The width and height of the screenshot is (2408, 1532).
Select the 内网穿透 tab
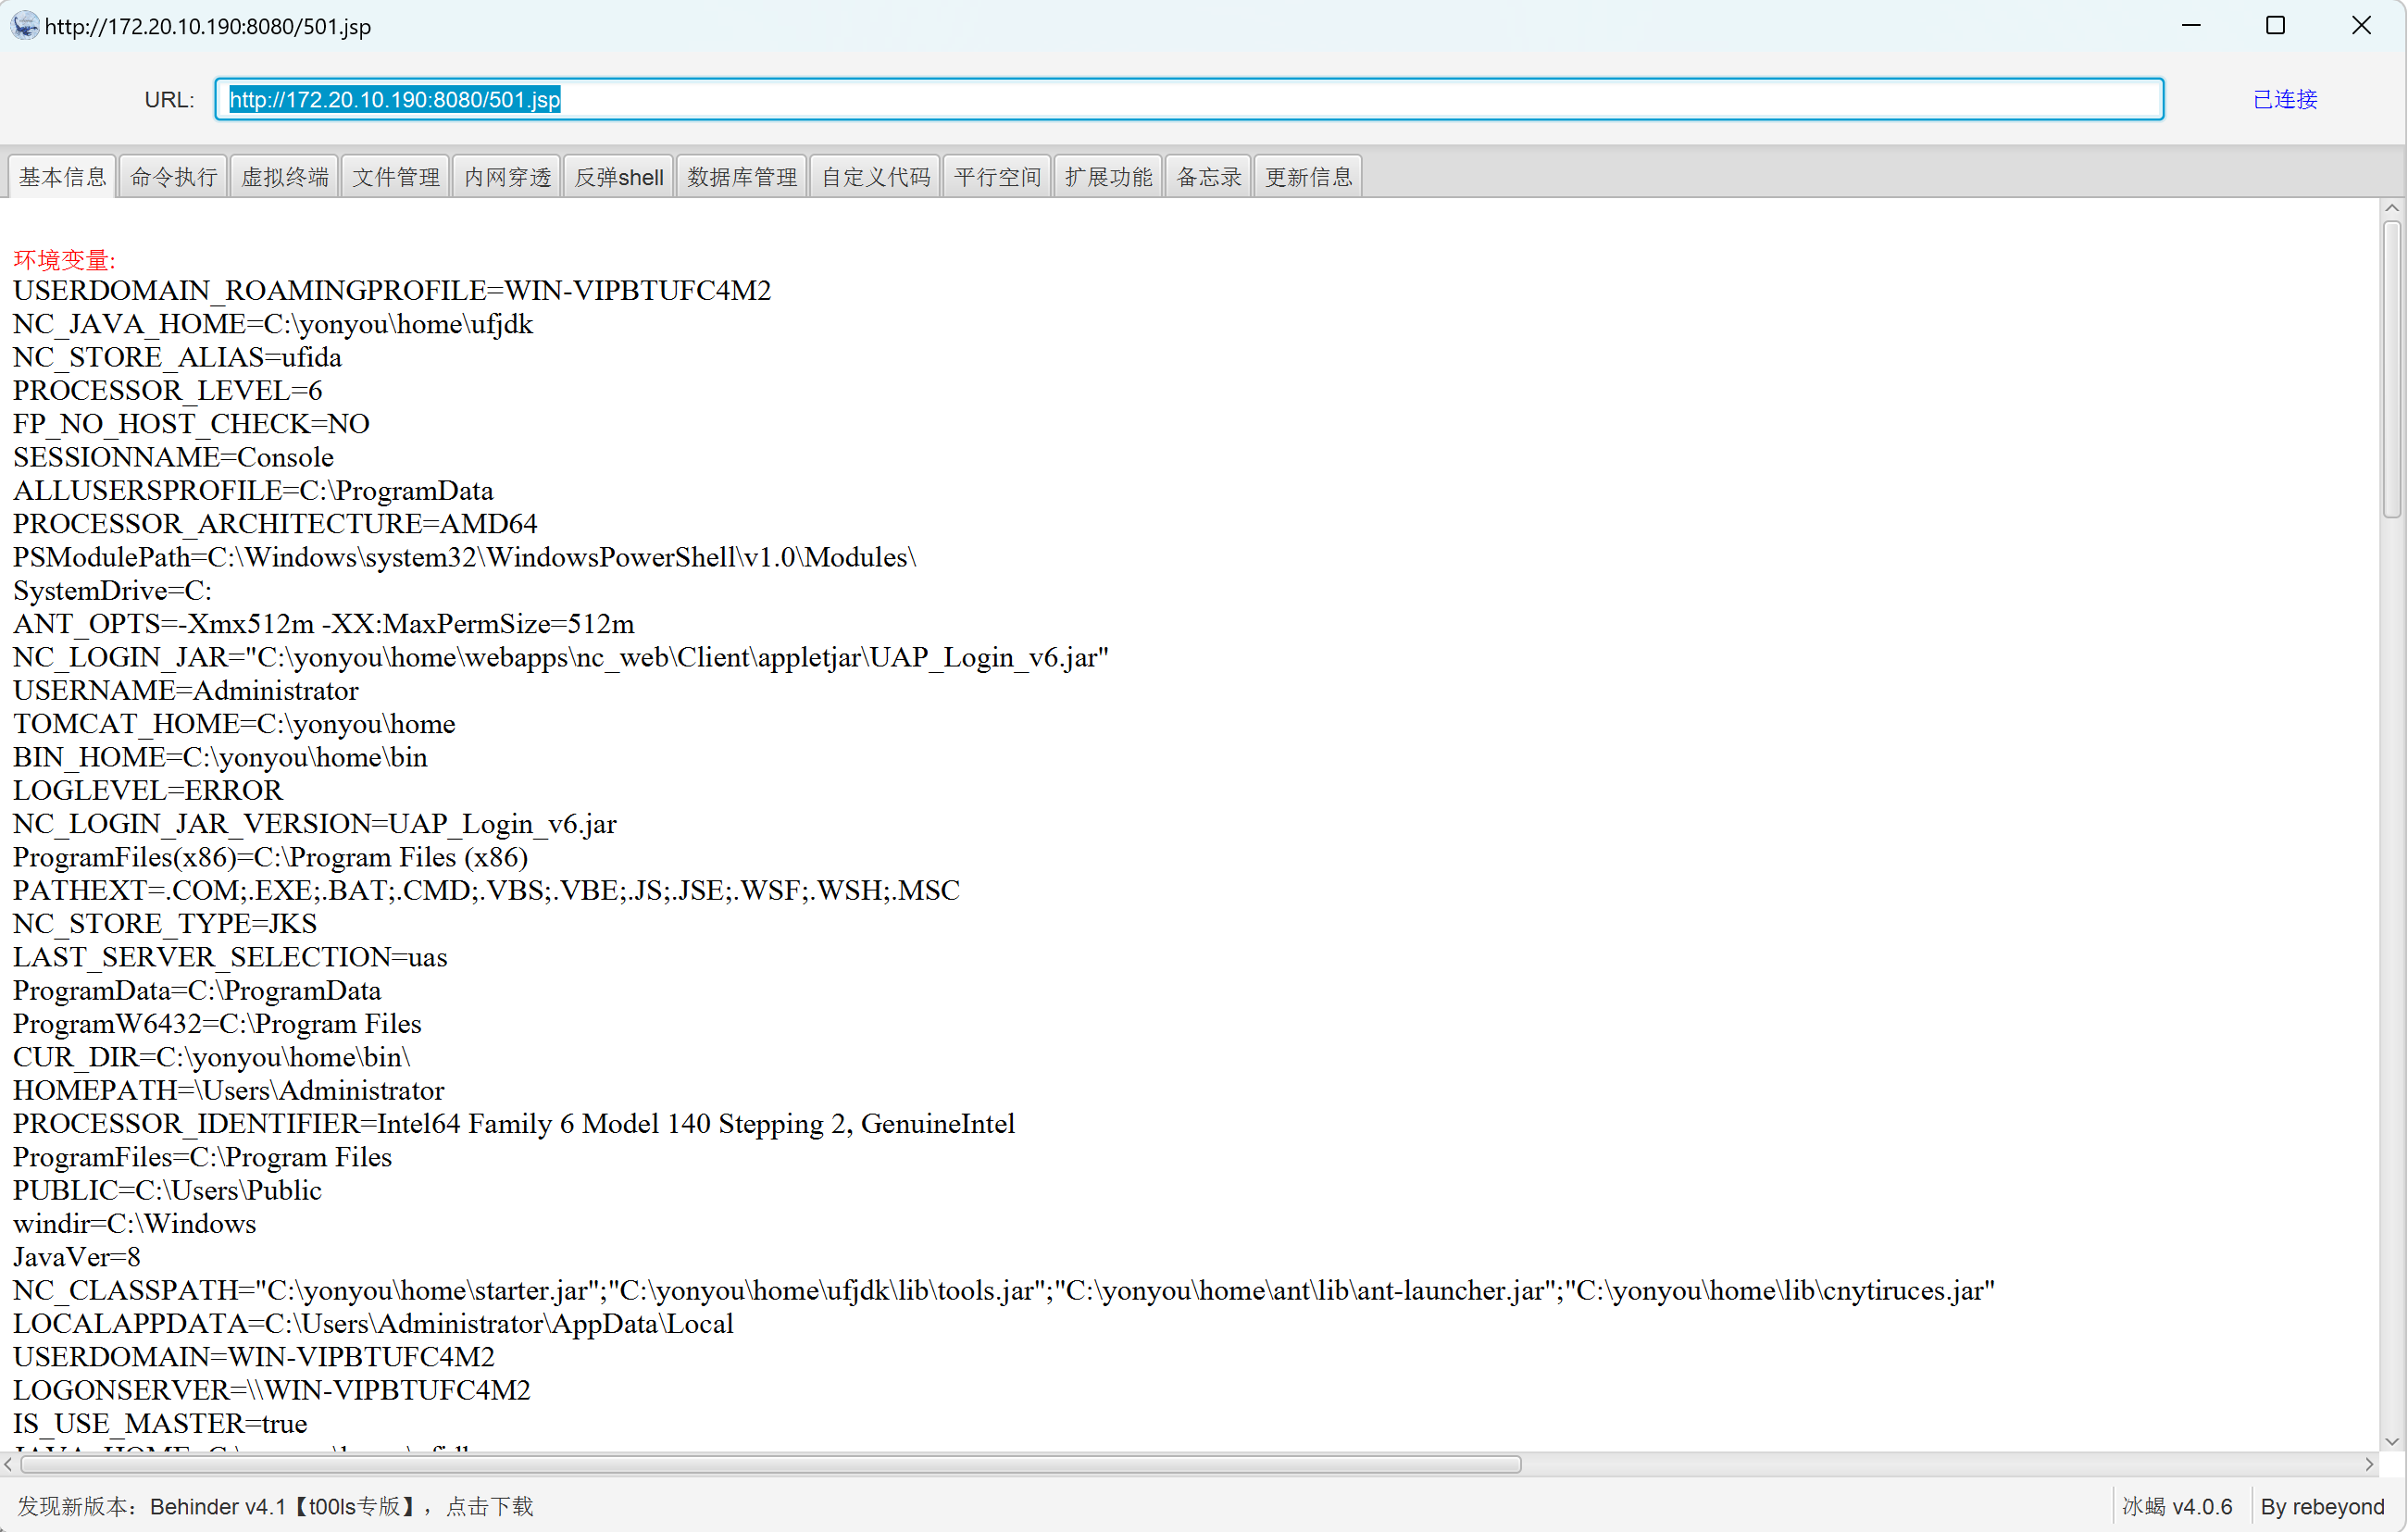(507, 177)
